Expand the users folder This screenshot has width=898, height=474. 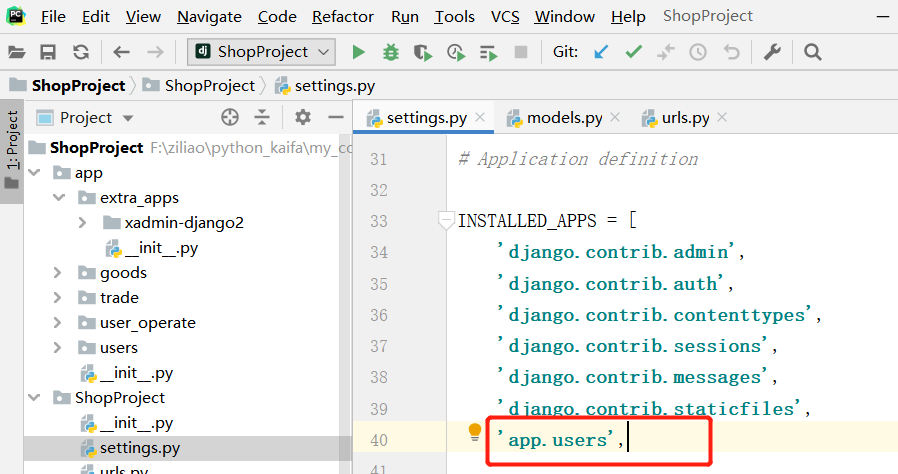click(57, 347)
